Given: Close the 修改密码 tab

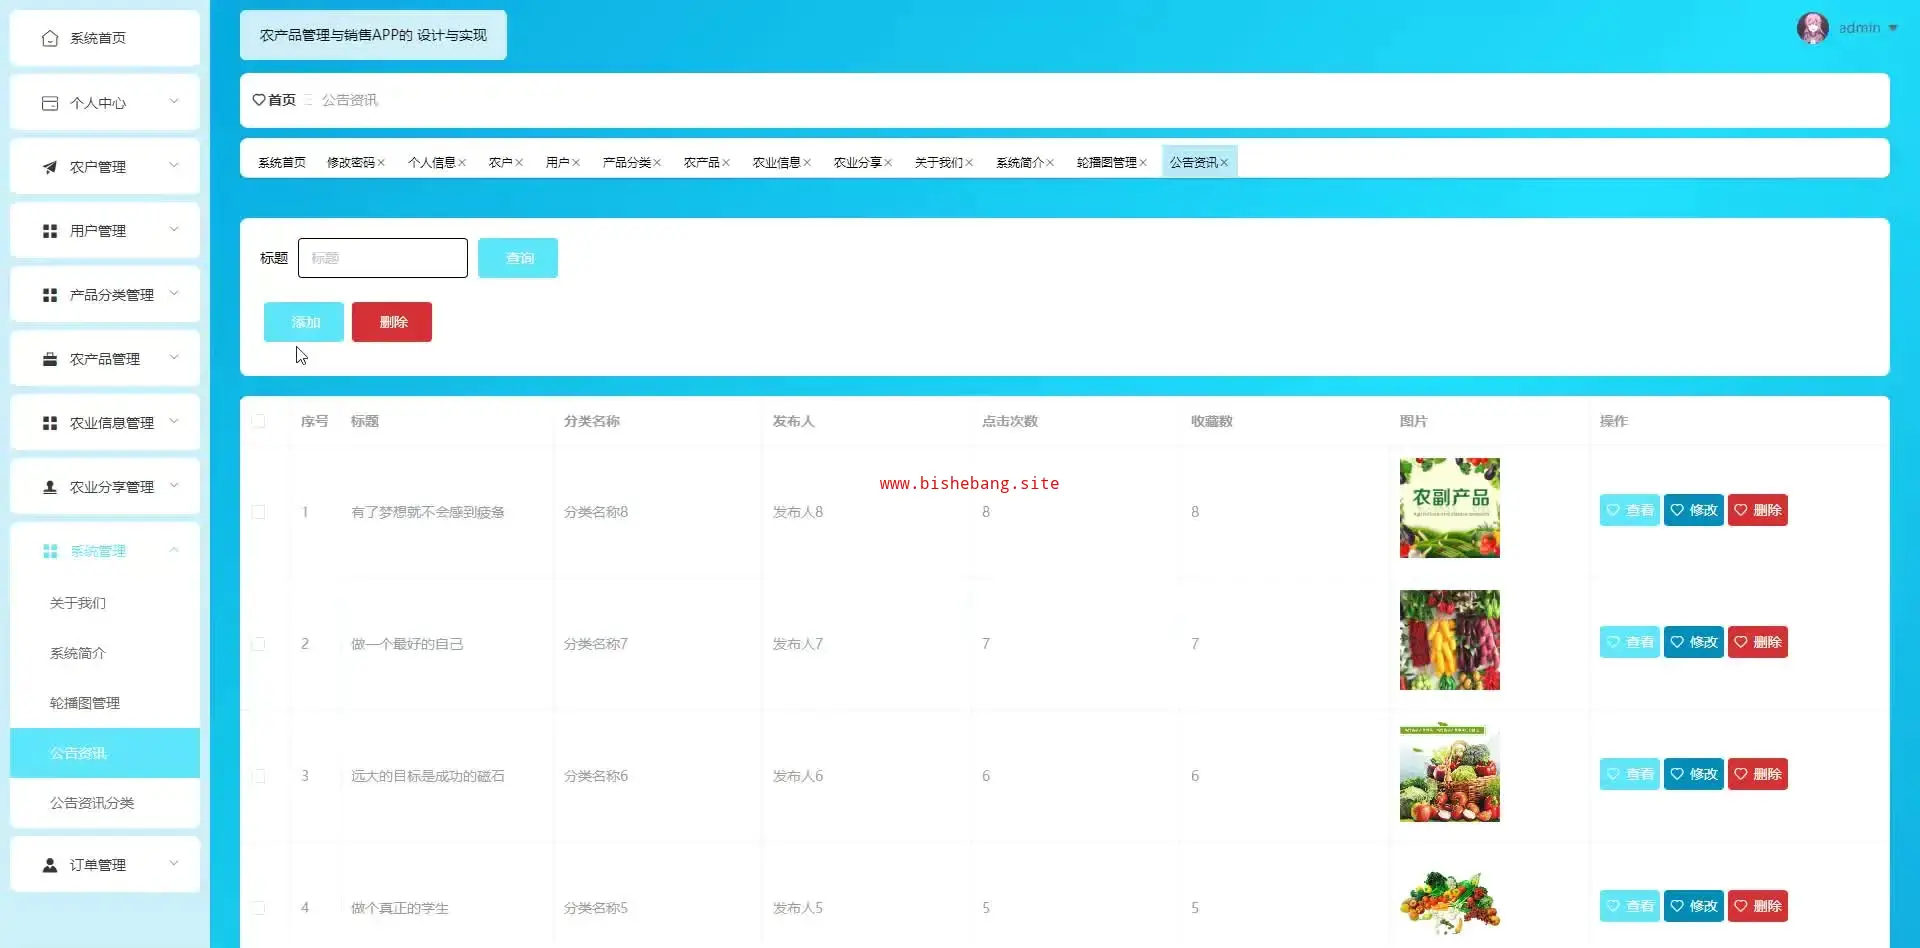Looking at the screenshot, I should [x=381, y=163].
